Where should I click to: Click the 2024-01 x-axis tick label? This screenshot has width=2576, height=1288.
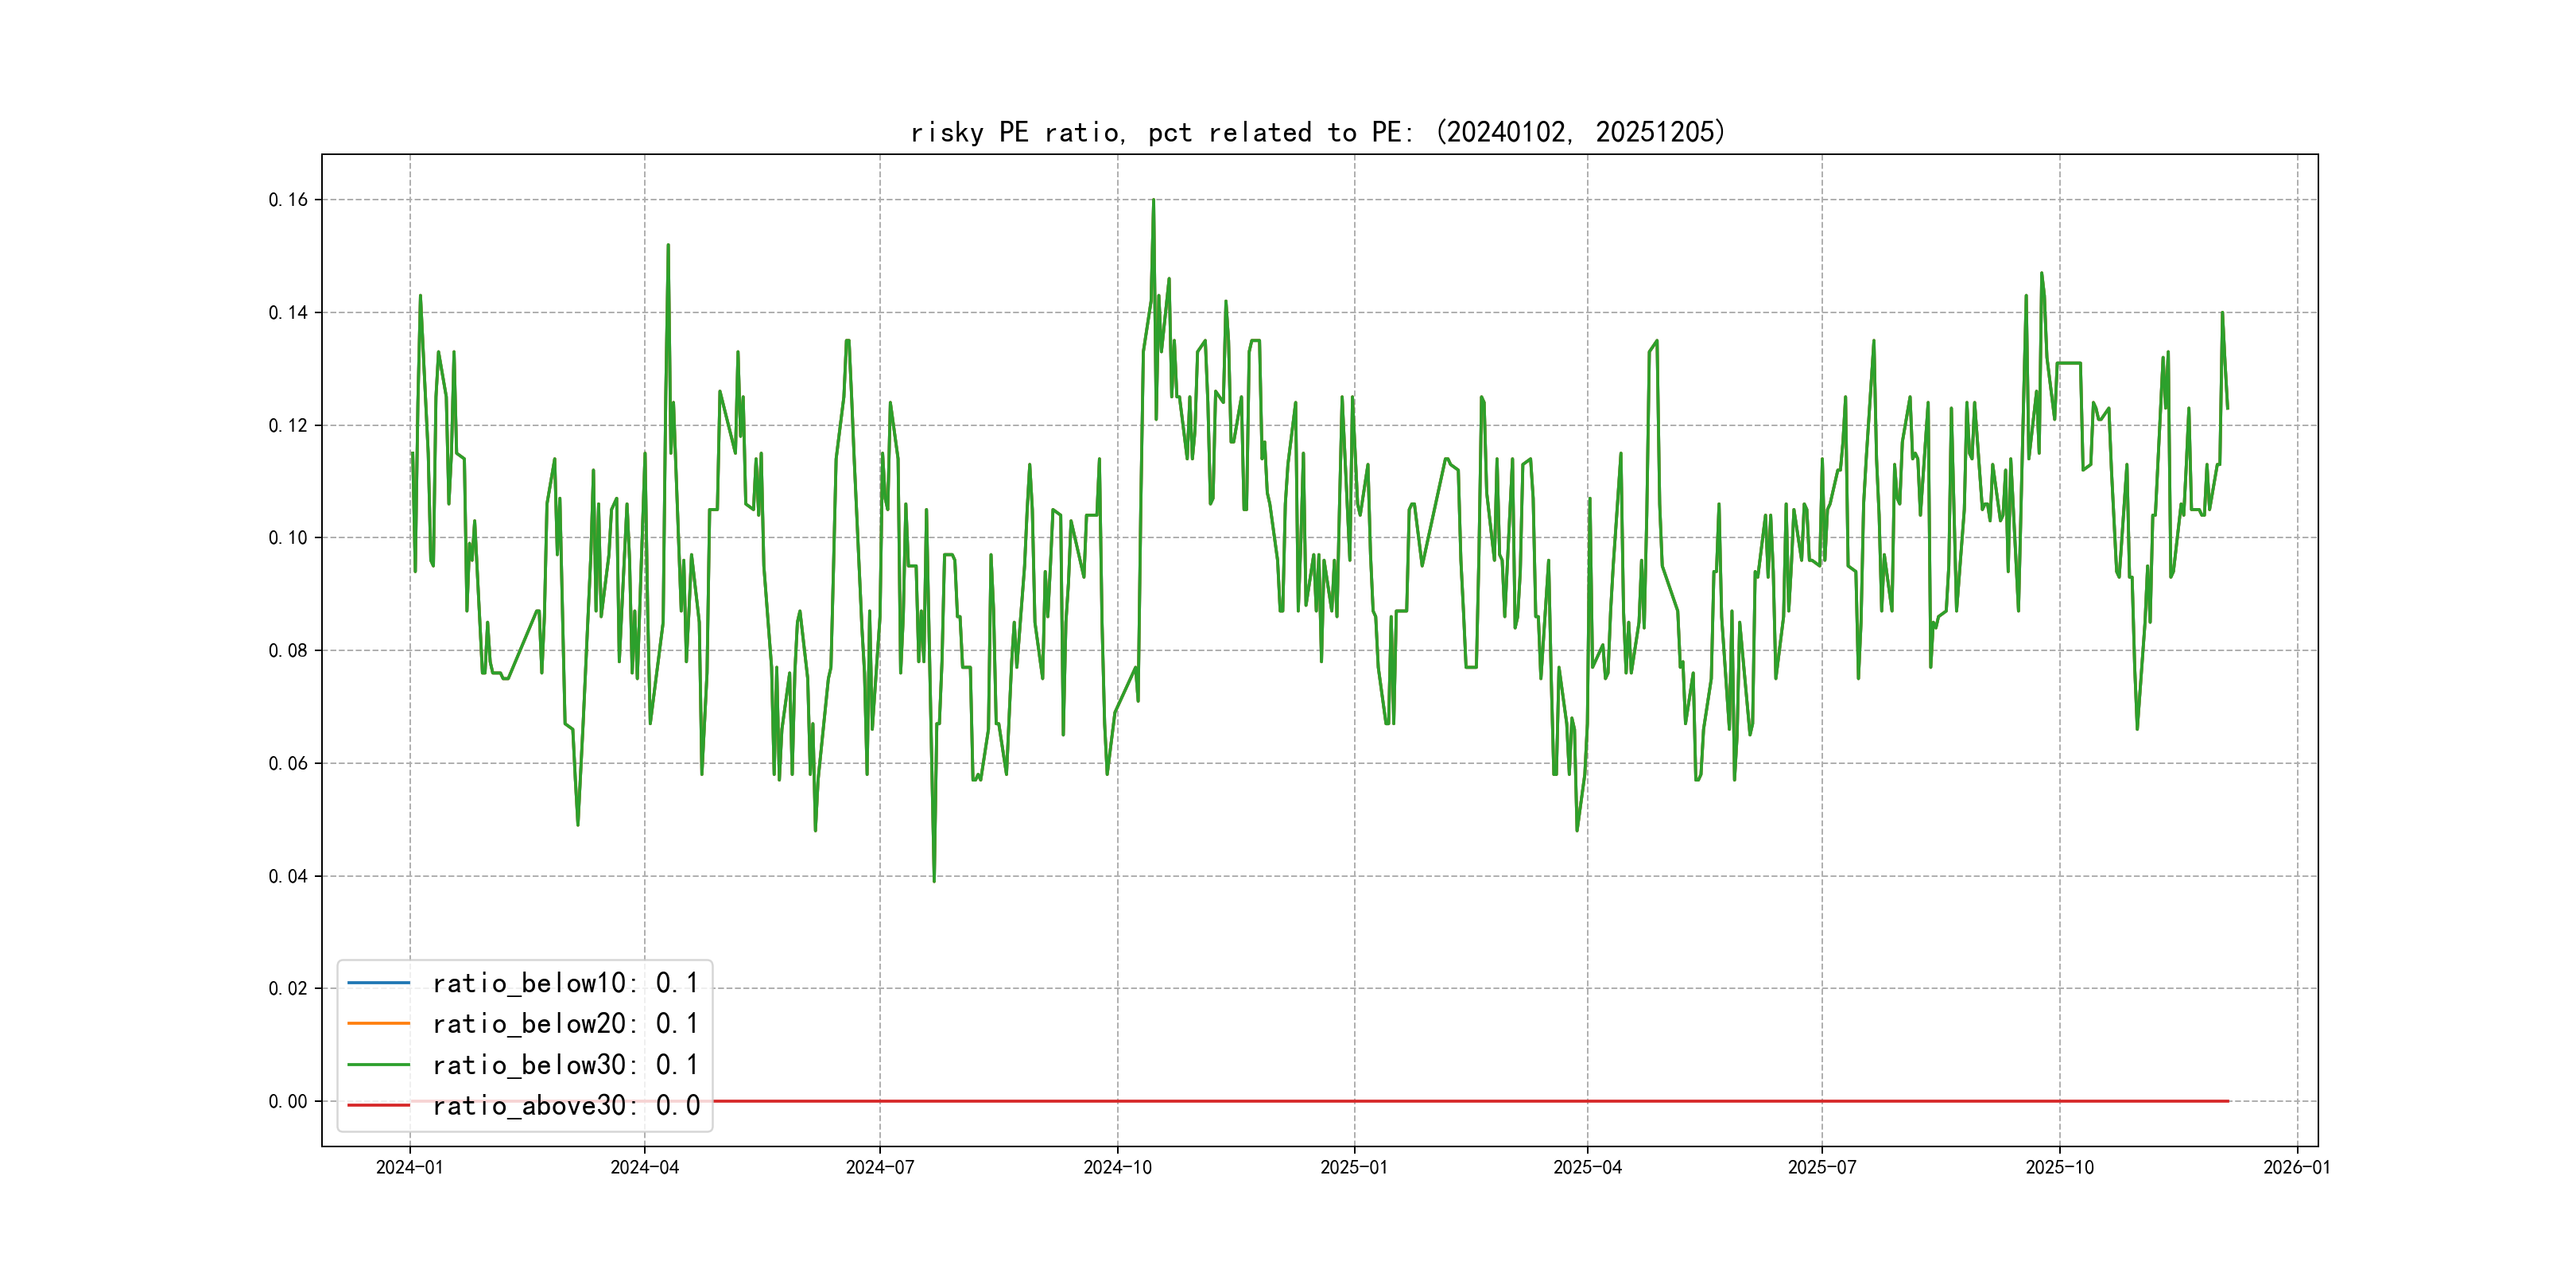click(x=409, y=1167)
